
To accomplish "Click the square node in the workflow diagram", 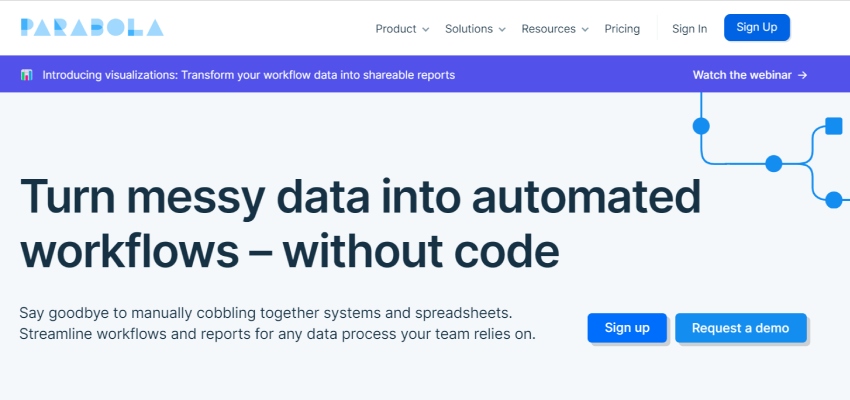I will pyautogui.click(x=833, y=127).
